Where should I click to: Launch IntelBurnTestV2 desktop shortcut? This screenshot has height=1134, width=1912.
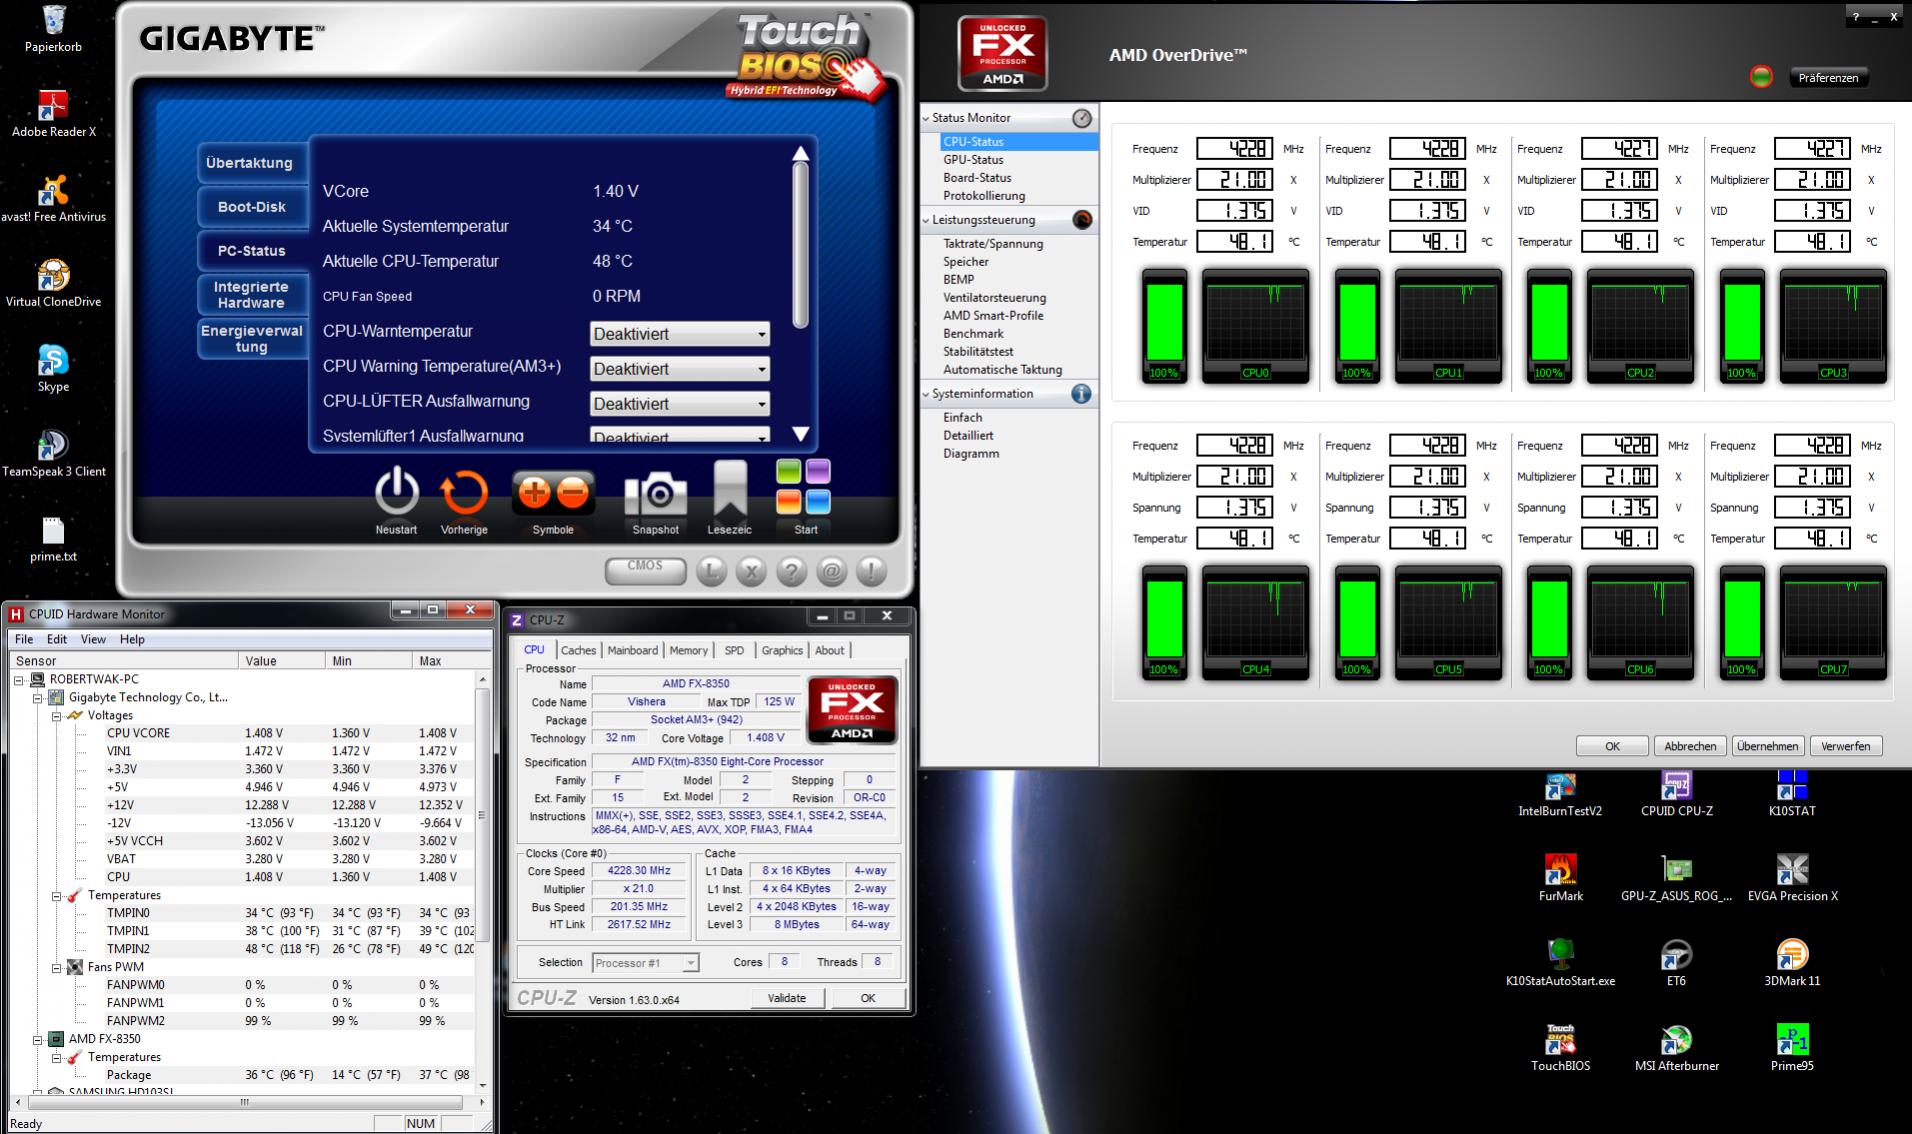tap(1560, 786)
